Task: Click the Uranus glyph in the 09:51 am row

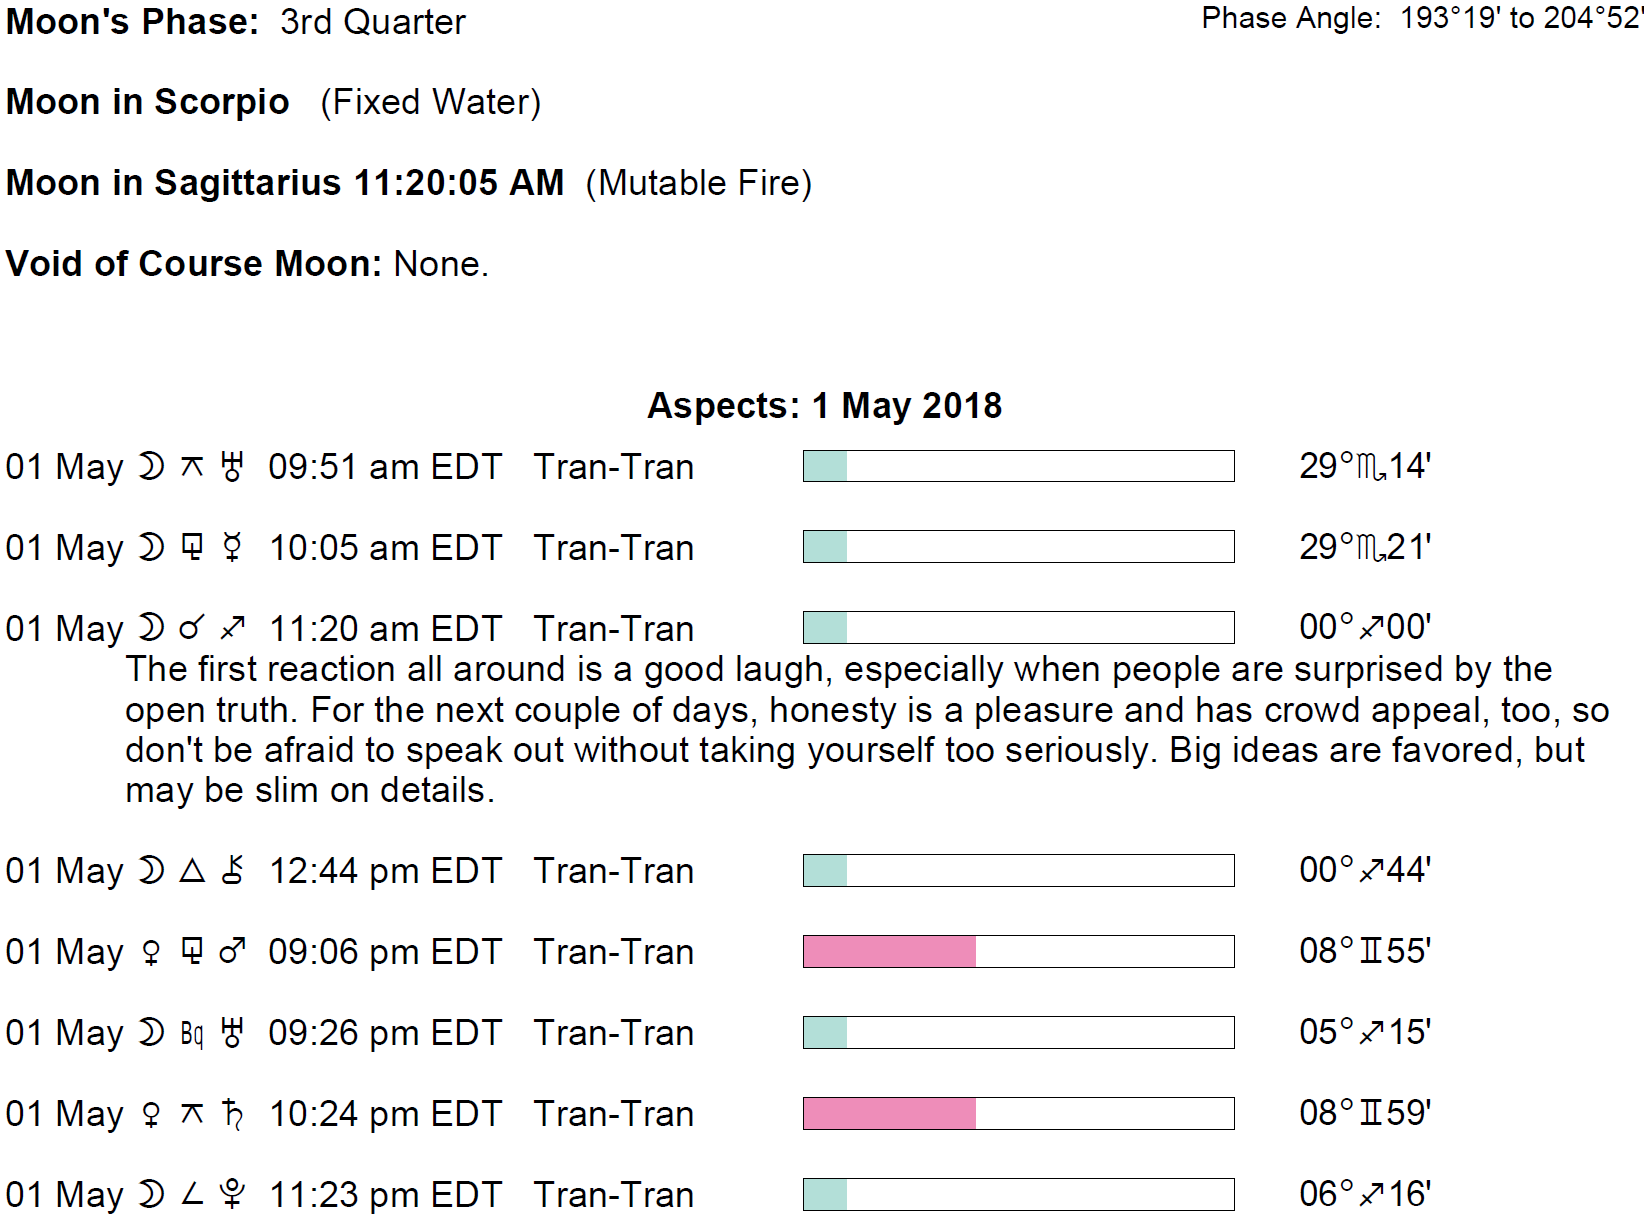Action: pos(232,467)
